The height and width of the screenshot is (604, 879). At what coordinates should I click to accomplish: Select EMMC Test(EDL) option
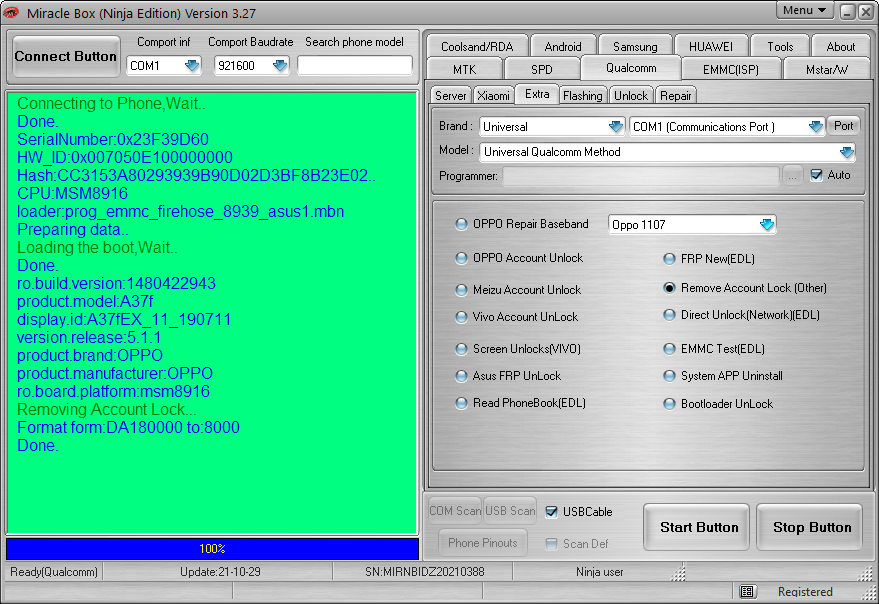point(669,349)
